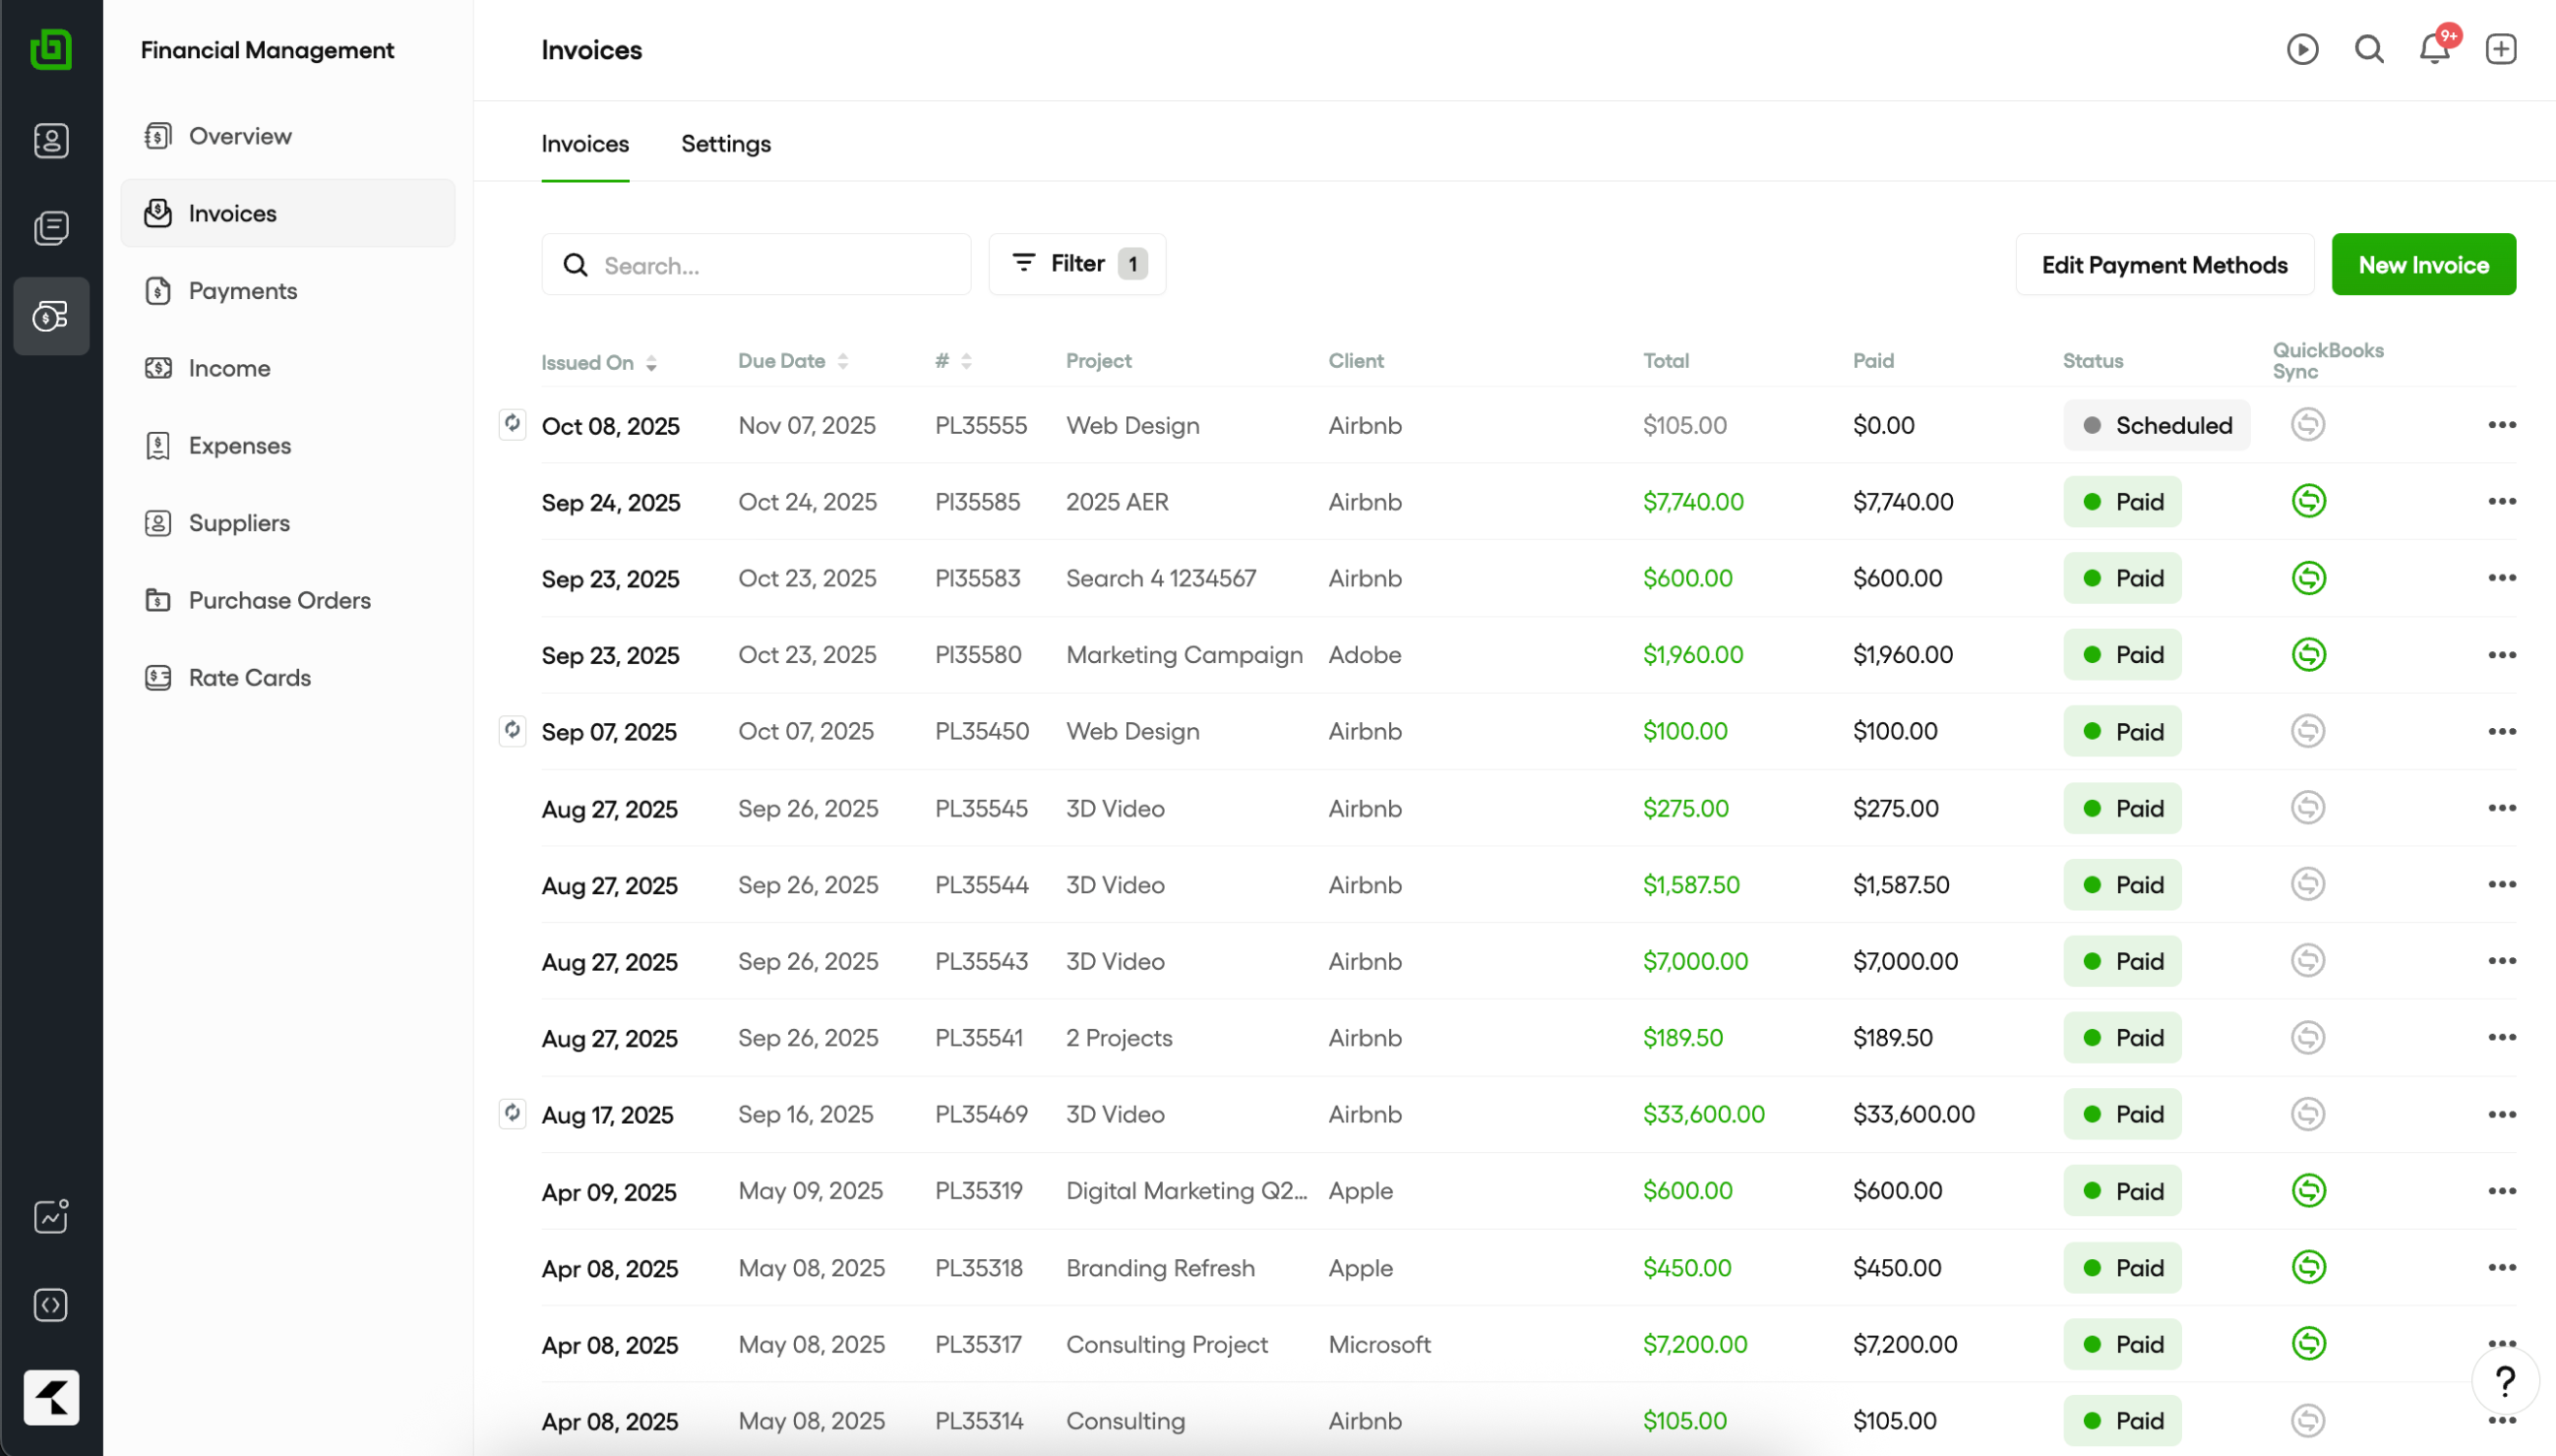
Task: Open the code brackets icon in dark sidebar
Action: [51, 1305]
